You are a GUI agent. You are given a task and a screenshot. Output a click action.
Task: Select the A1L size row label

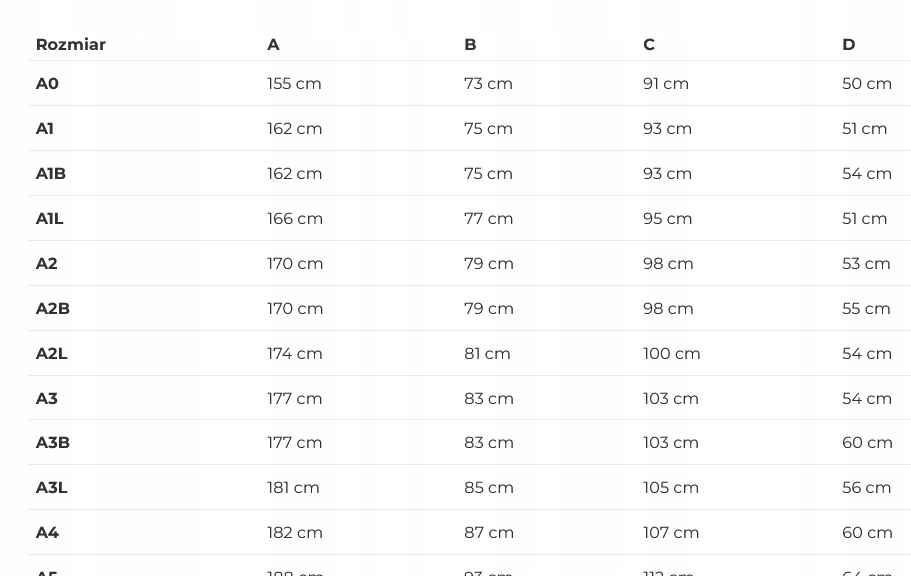coord(50,218)
